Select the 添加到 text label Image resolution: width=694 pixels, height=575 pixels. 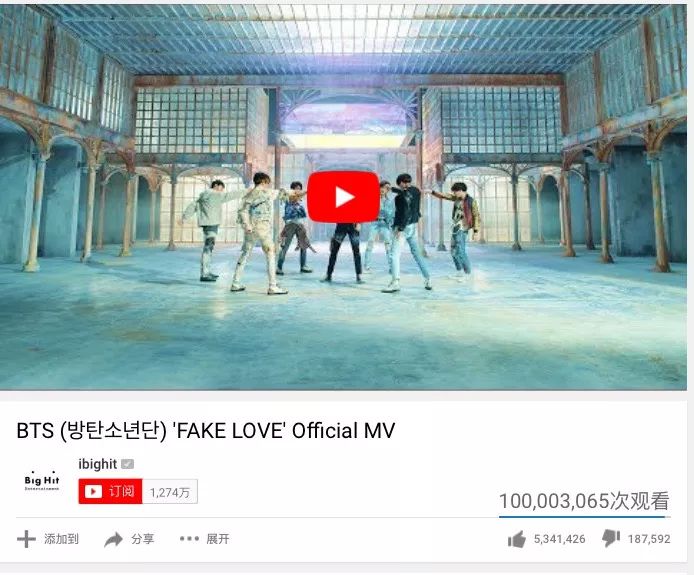pos(61,539)
